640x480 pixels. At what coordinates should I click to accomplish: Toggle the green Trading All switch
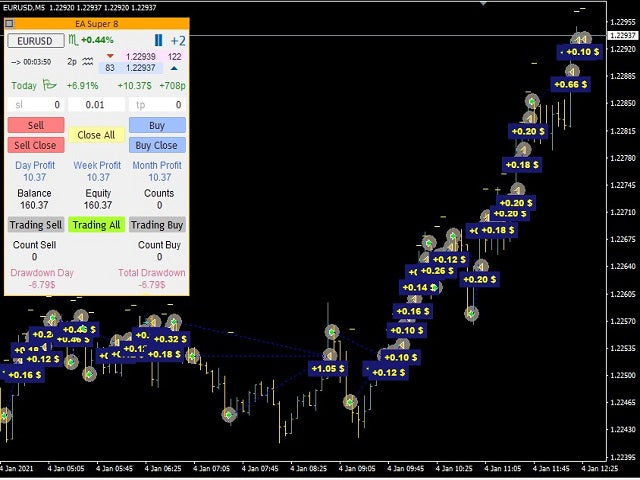[x=96, y=225]
